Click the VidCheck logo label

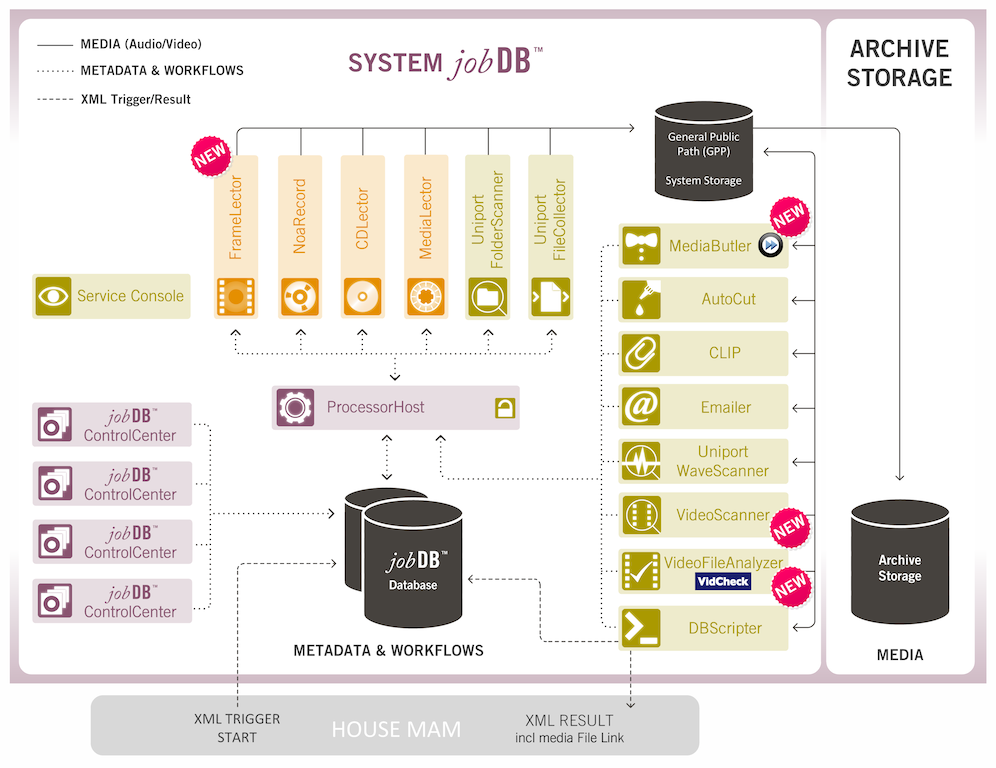[x=723, y=582]
